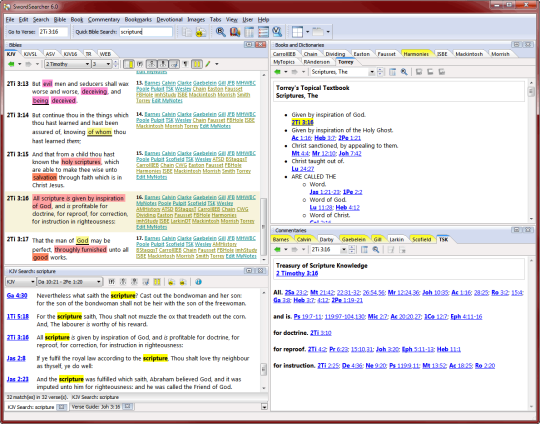
Task: Follow the highlighted 2Ti 3:16 link in Torrey's
Action: pyautogui.click(x=302, y=122)
